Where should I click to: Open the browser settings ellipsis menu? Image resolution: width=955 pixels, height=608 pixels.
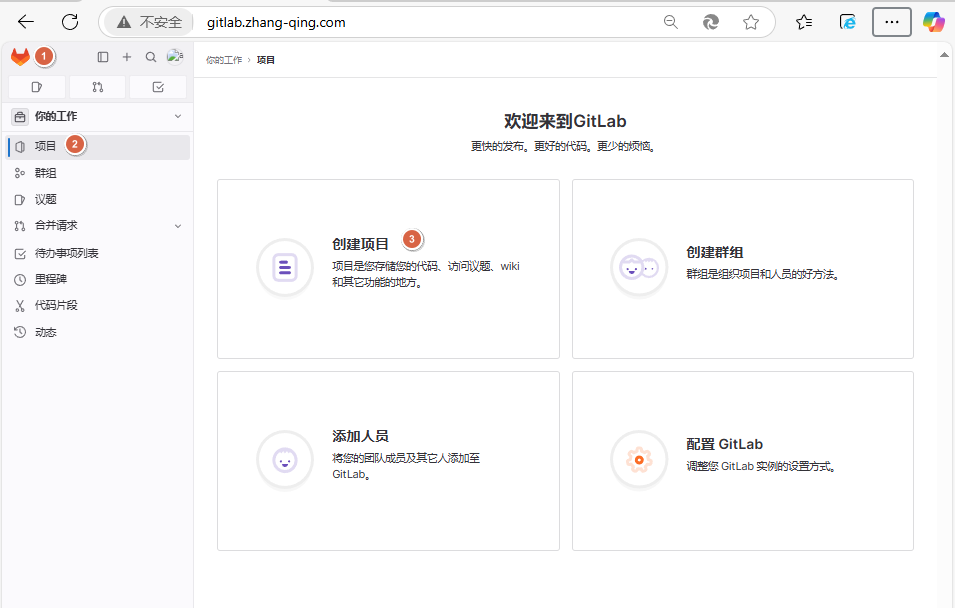pos(892,22)
